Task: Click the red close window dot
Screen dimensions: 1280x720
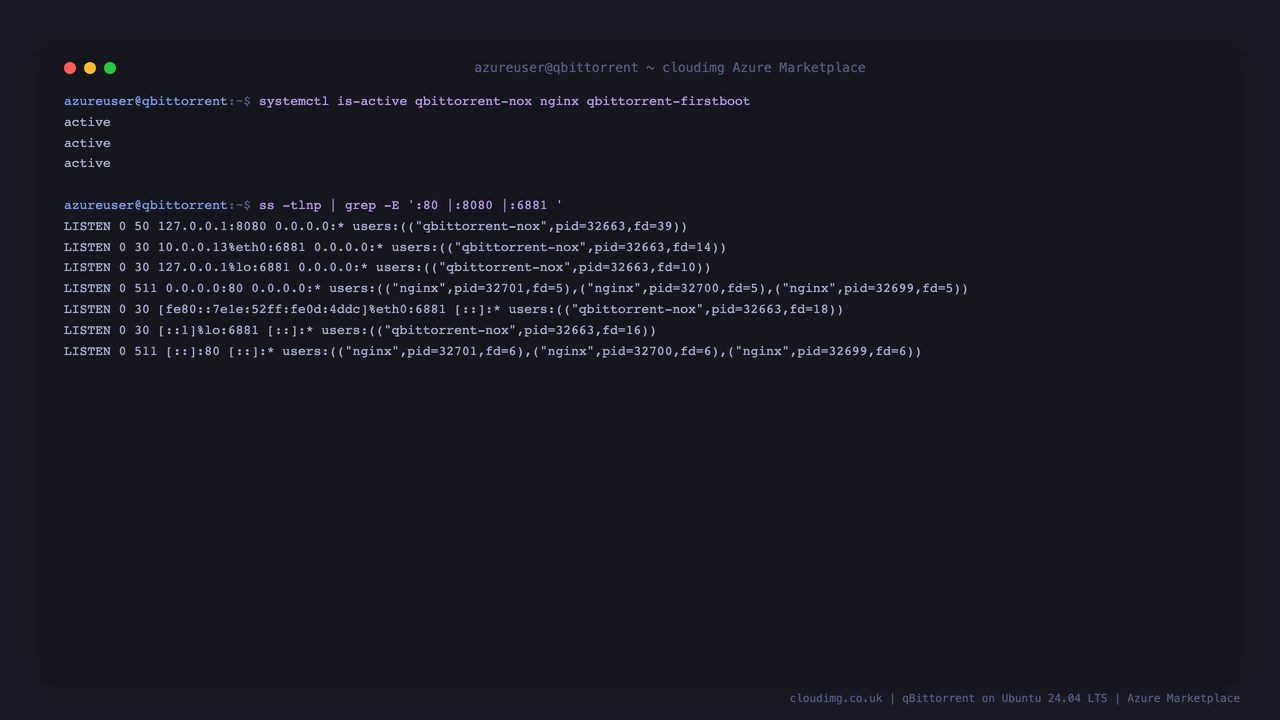Action: tap(70, 68)
